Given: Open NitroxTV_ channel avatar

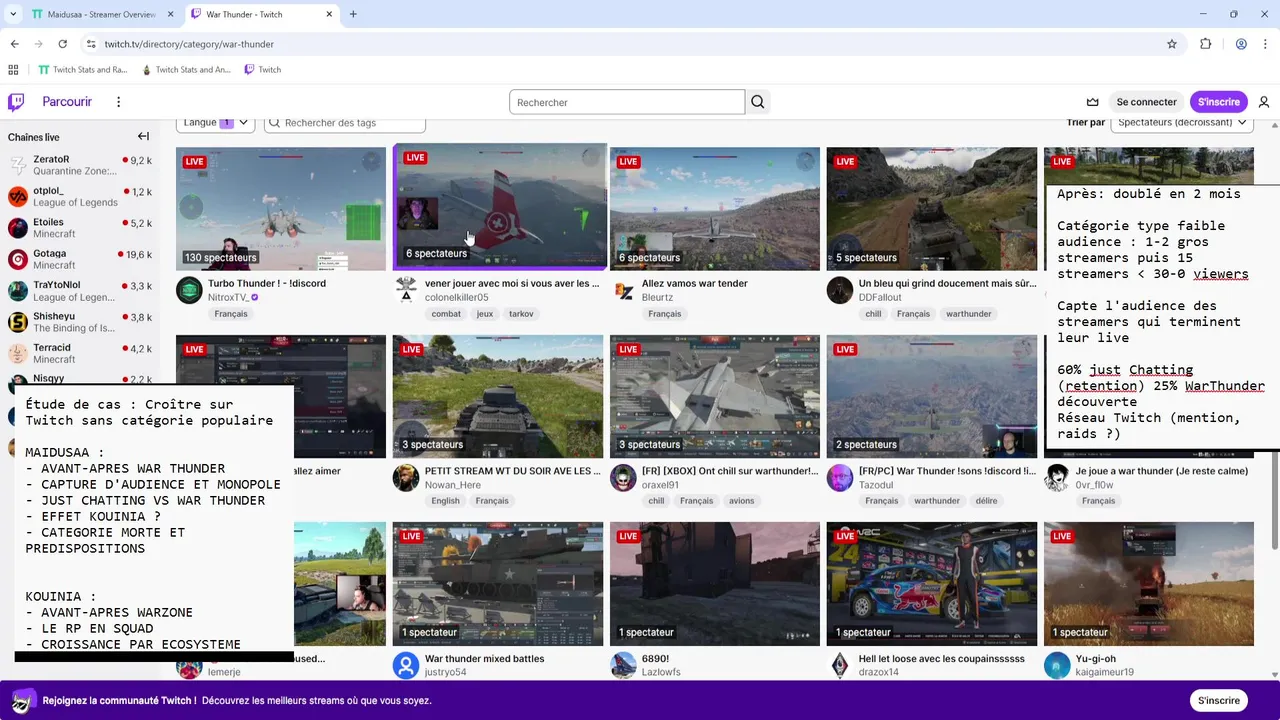Looking at the screenshot, I should (189, 291).
